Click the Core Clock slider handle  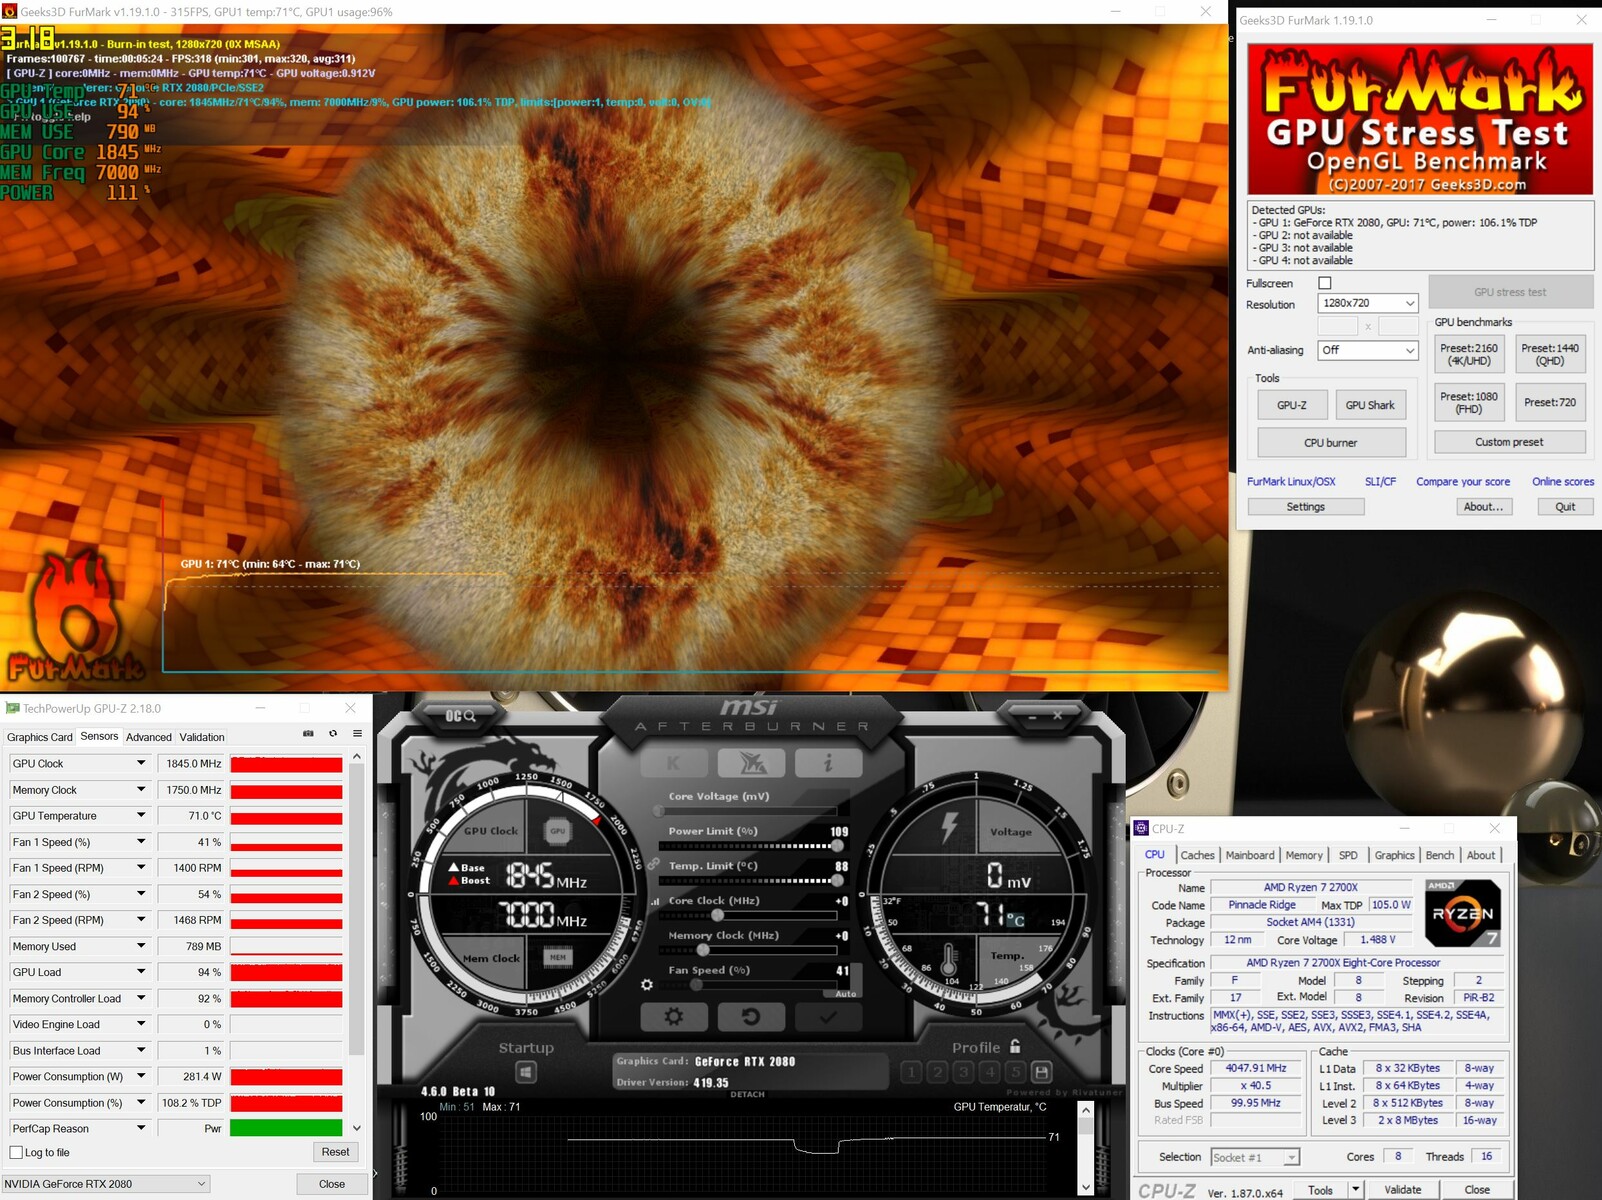tap(717, 915)
